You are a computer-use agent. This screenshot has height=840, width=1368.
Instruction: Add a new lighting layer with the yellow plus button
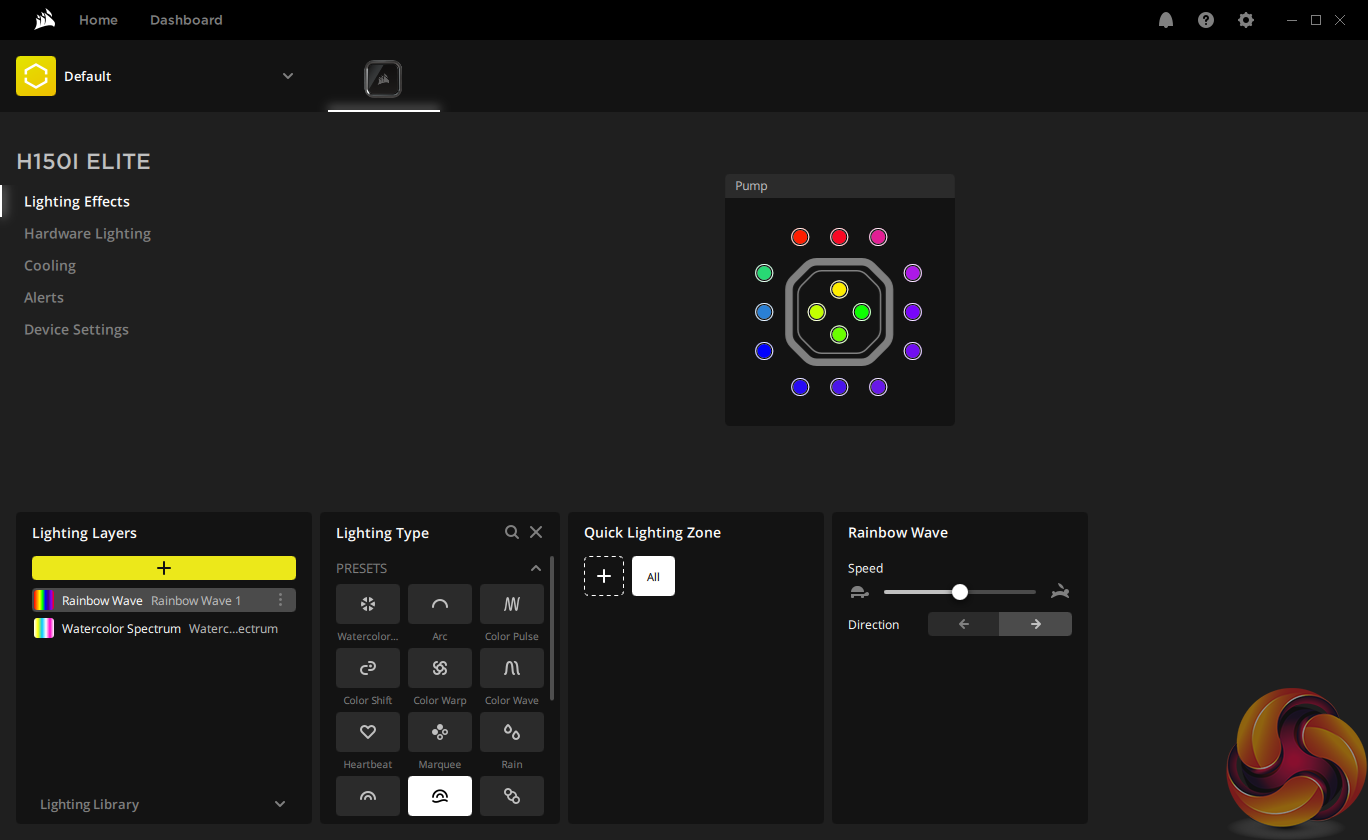[164, 568]
